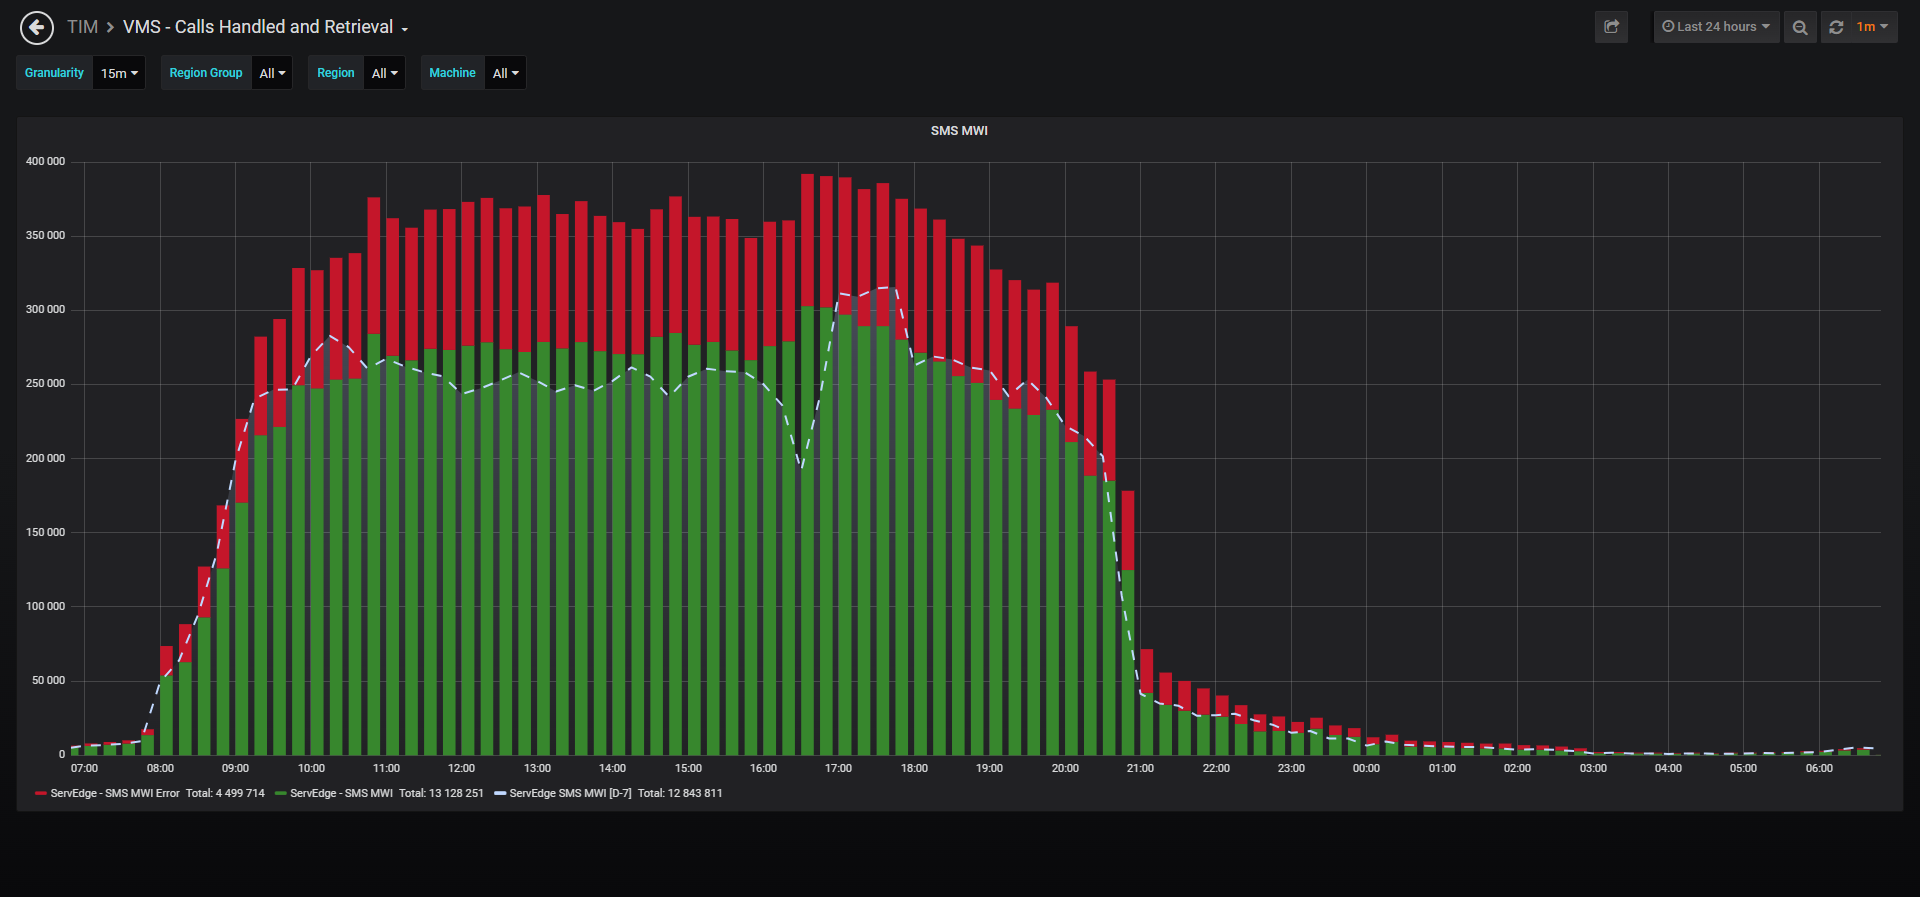Click the '15:00' x-axis time label

tap(688, 769)
